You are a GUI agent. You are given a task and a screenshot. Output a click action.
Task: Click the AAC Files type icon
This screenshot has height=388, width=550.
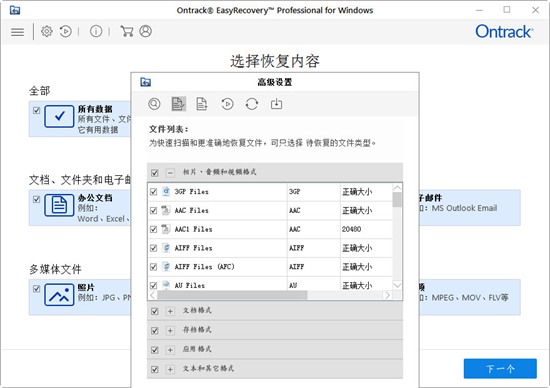click(x=166, y=210)
